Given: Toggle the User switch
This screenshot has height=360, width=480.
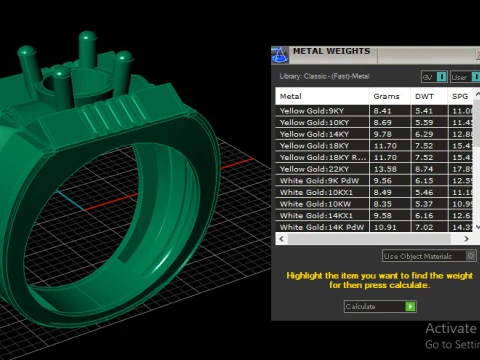Looking at the screenshot, I should 465,77.
